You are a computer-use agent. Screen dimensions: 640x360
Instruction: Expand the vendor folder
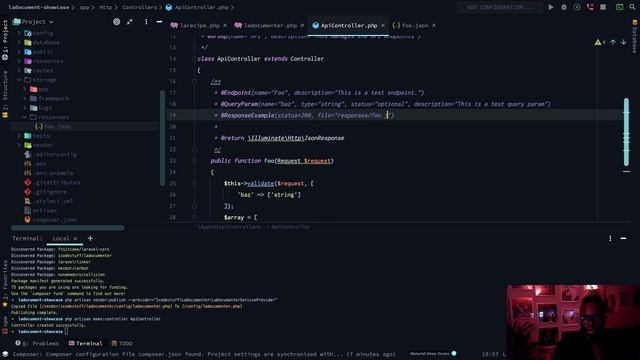(x=19, y=145)
